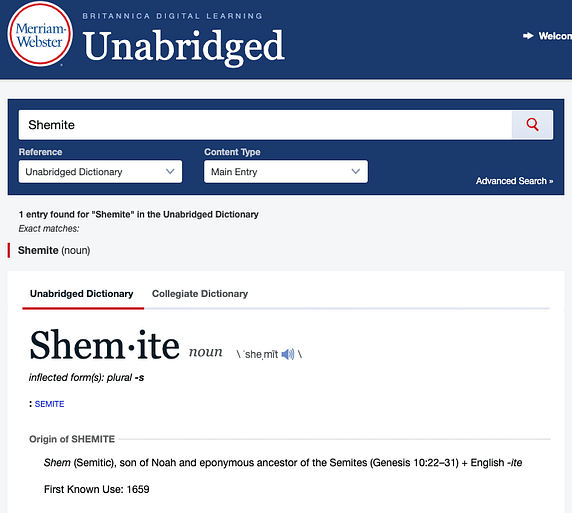Click the Unabridged site title
572x513 pixels.
coord(184,47)
